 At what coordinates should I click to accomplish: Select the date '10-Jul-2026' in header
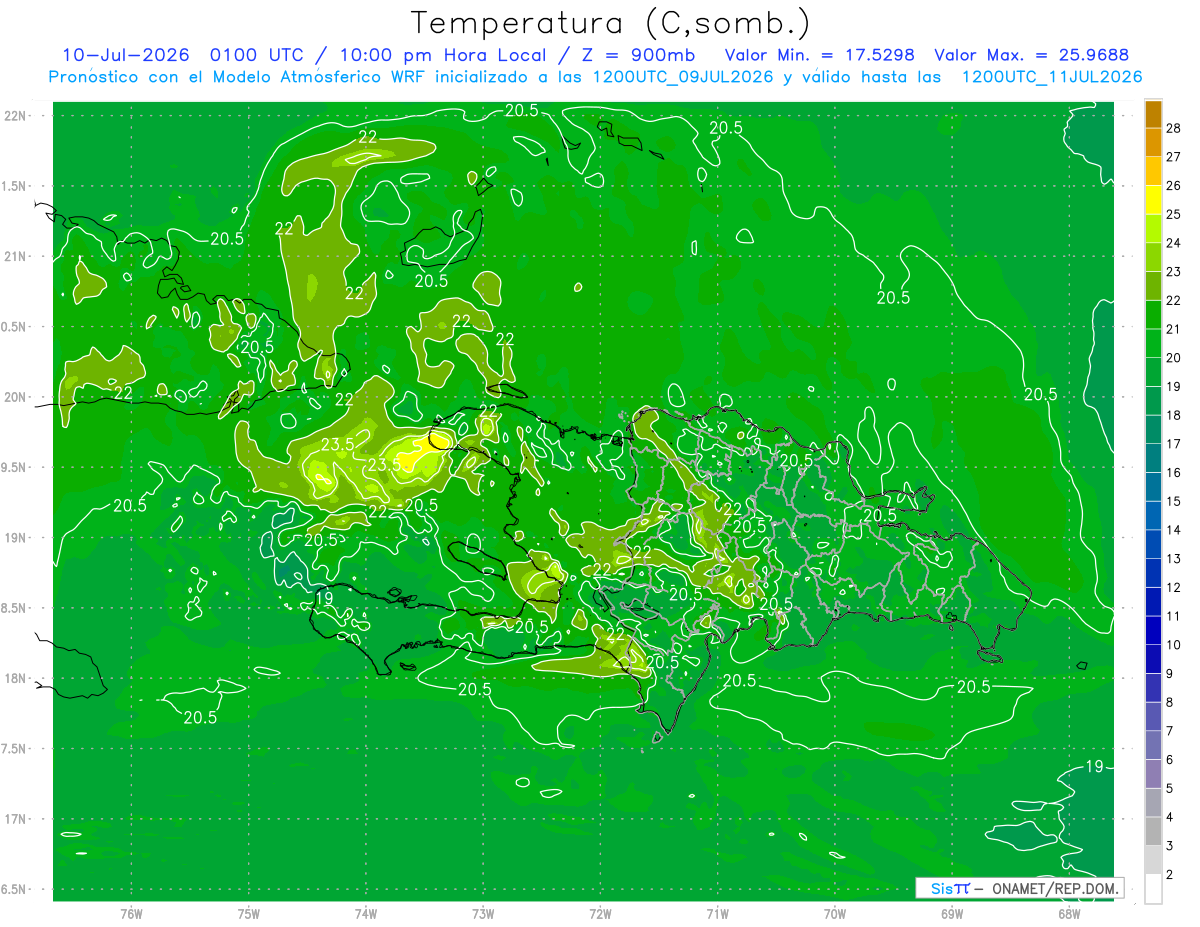click(126, 55)
